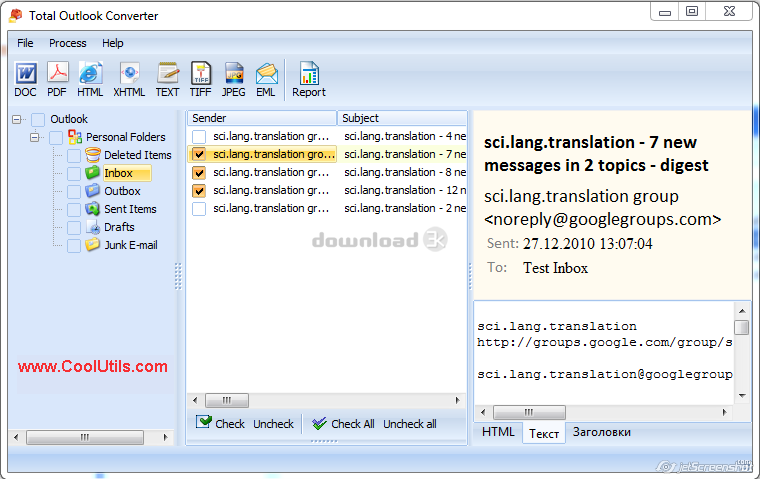Grab the preview pane horizontal scrollbar thumb

pyautogui.click(x=529, y=413)
